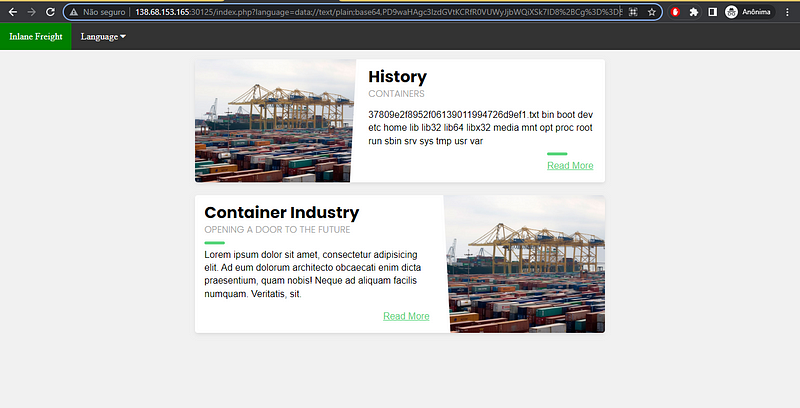Click the Inlane Freight brand link
This screenshot has height=408, width=800.
point(36,36)
